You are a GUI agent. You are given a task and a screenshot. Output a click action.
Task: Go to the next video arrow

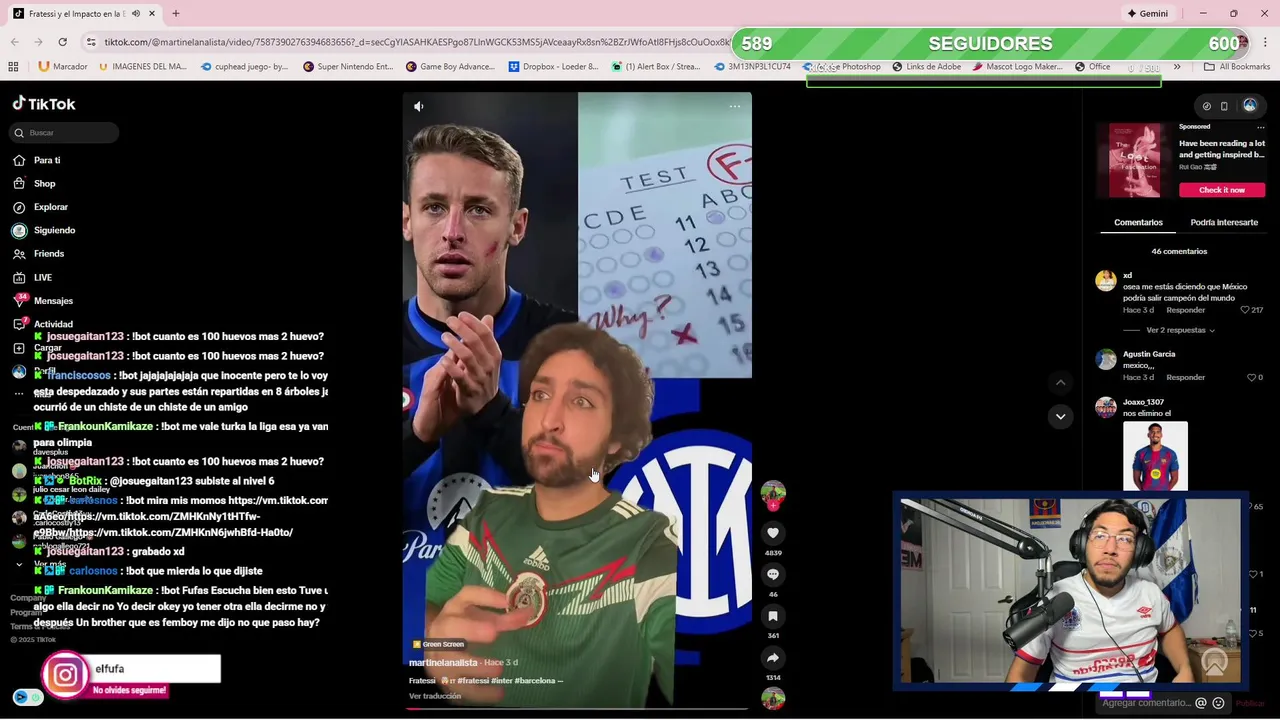[1061, 416]
